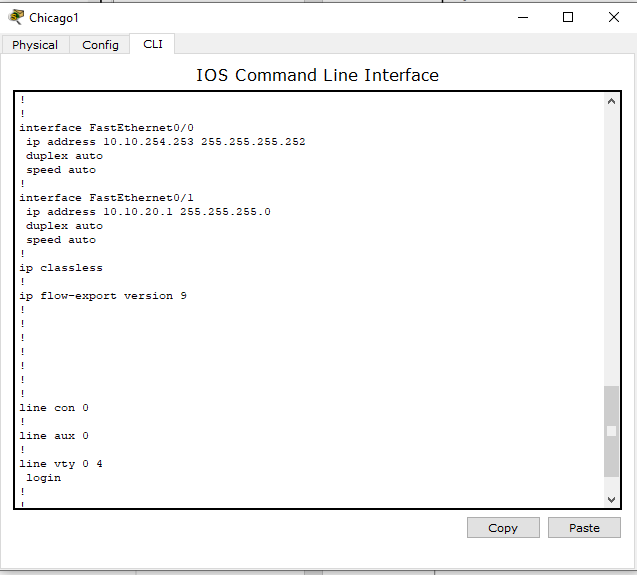Screen dimensions: 637x575
Task: Click the CLI scrollbar down arrow
Action: 611,499
